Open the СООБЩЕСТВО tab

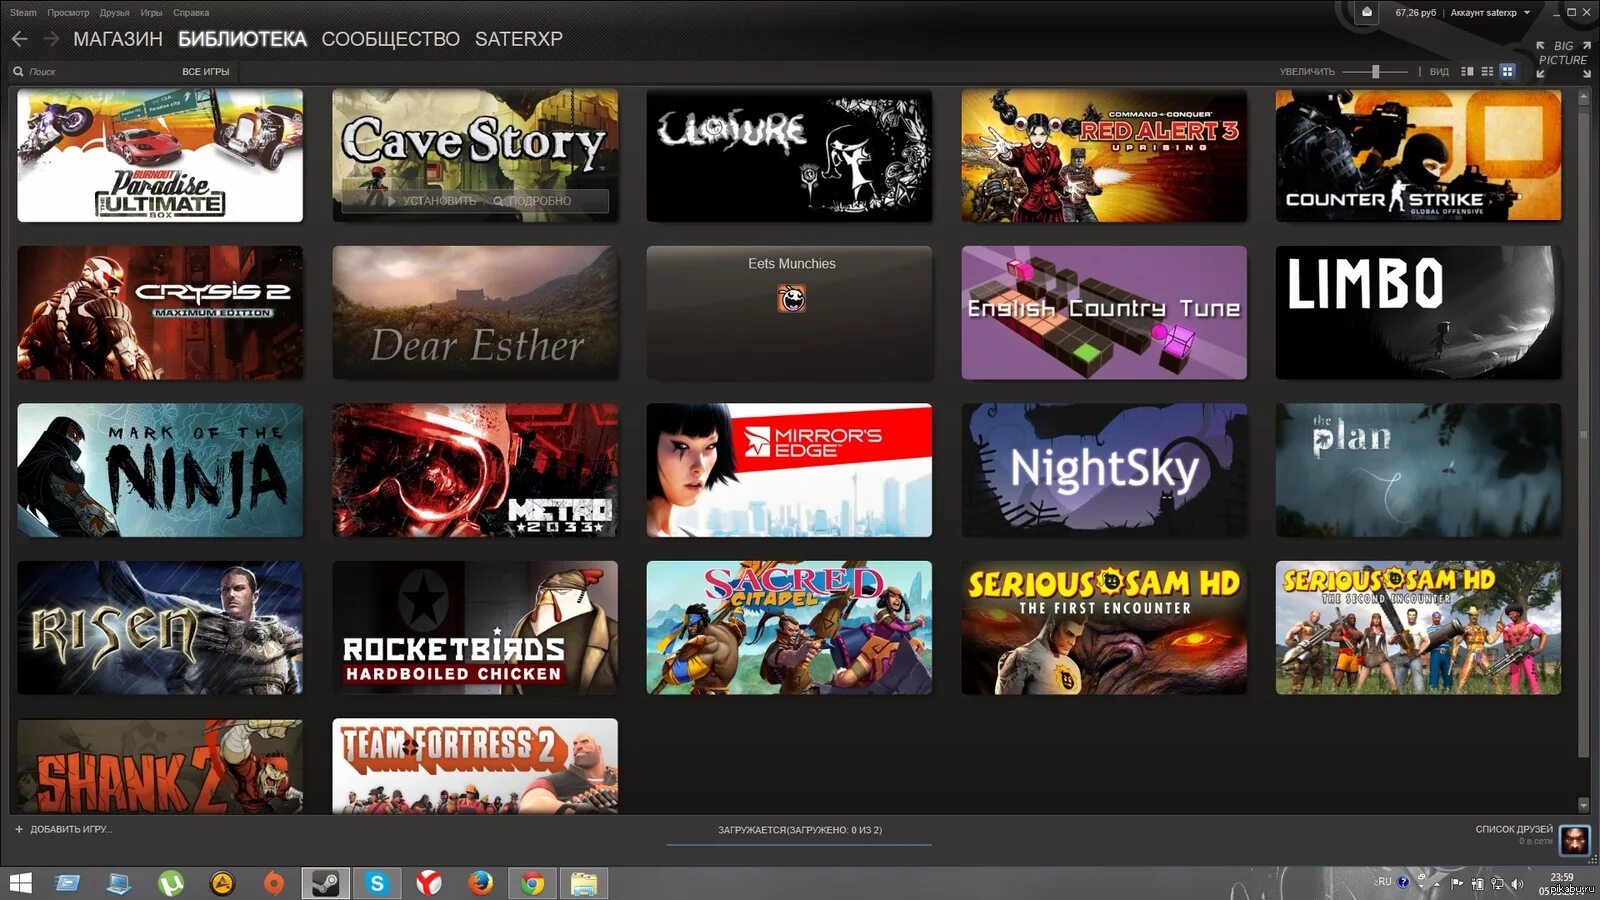(390, 39)
